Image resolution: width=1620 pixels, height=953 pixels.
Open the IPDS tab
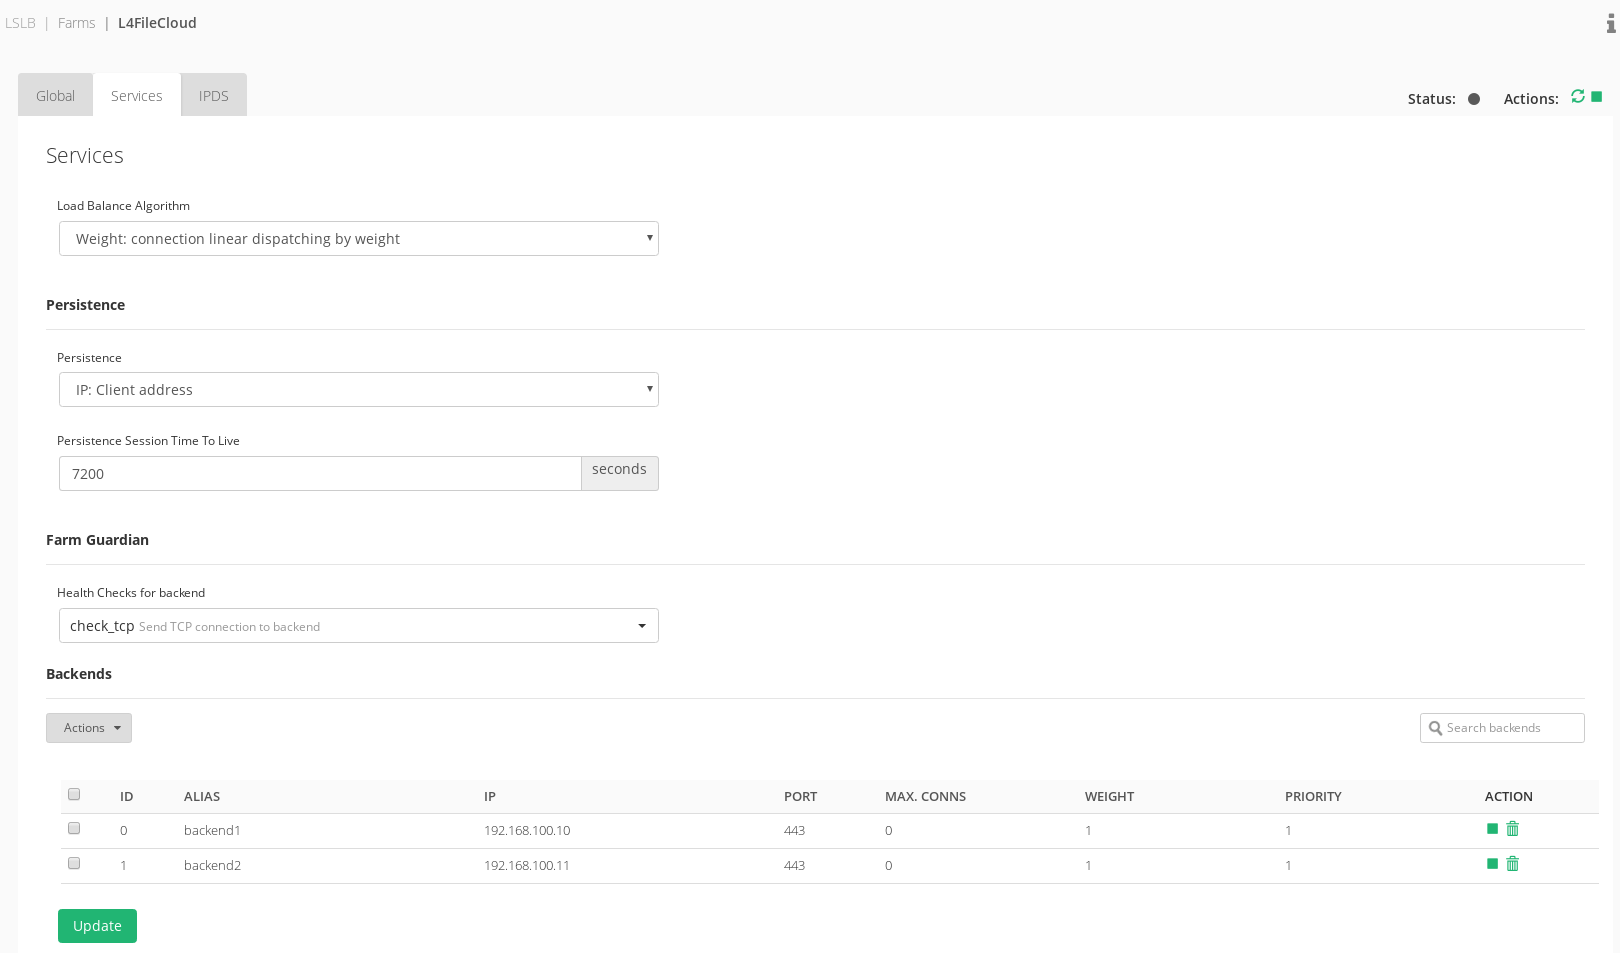214,96
